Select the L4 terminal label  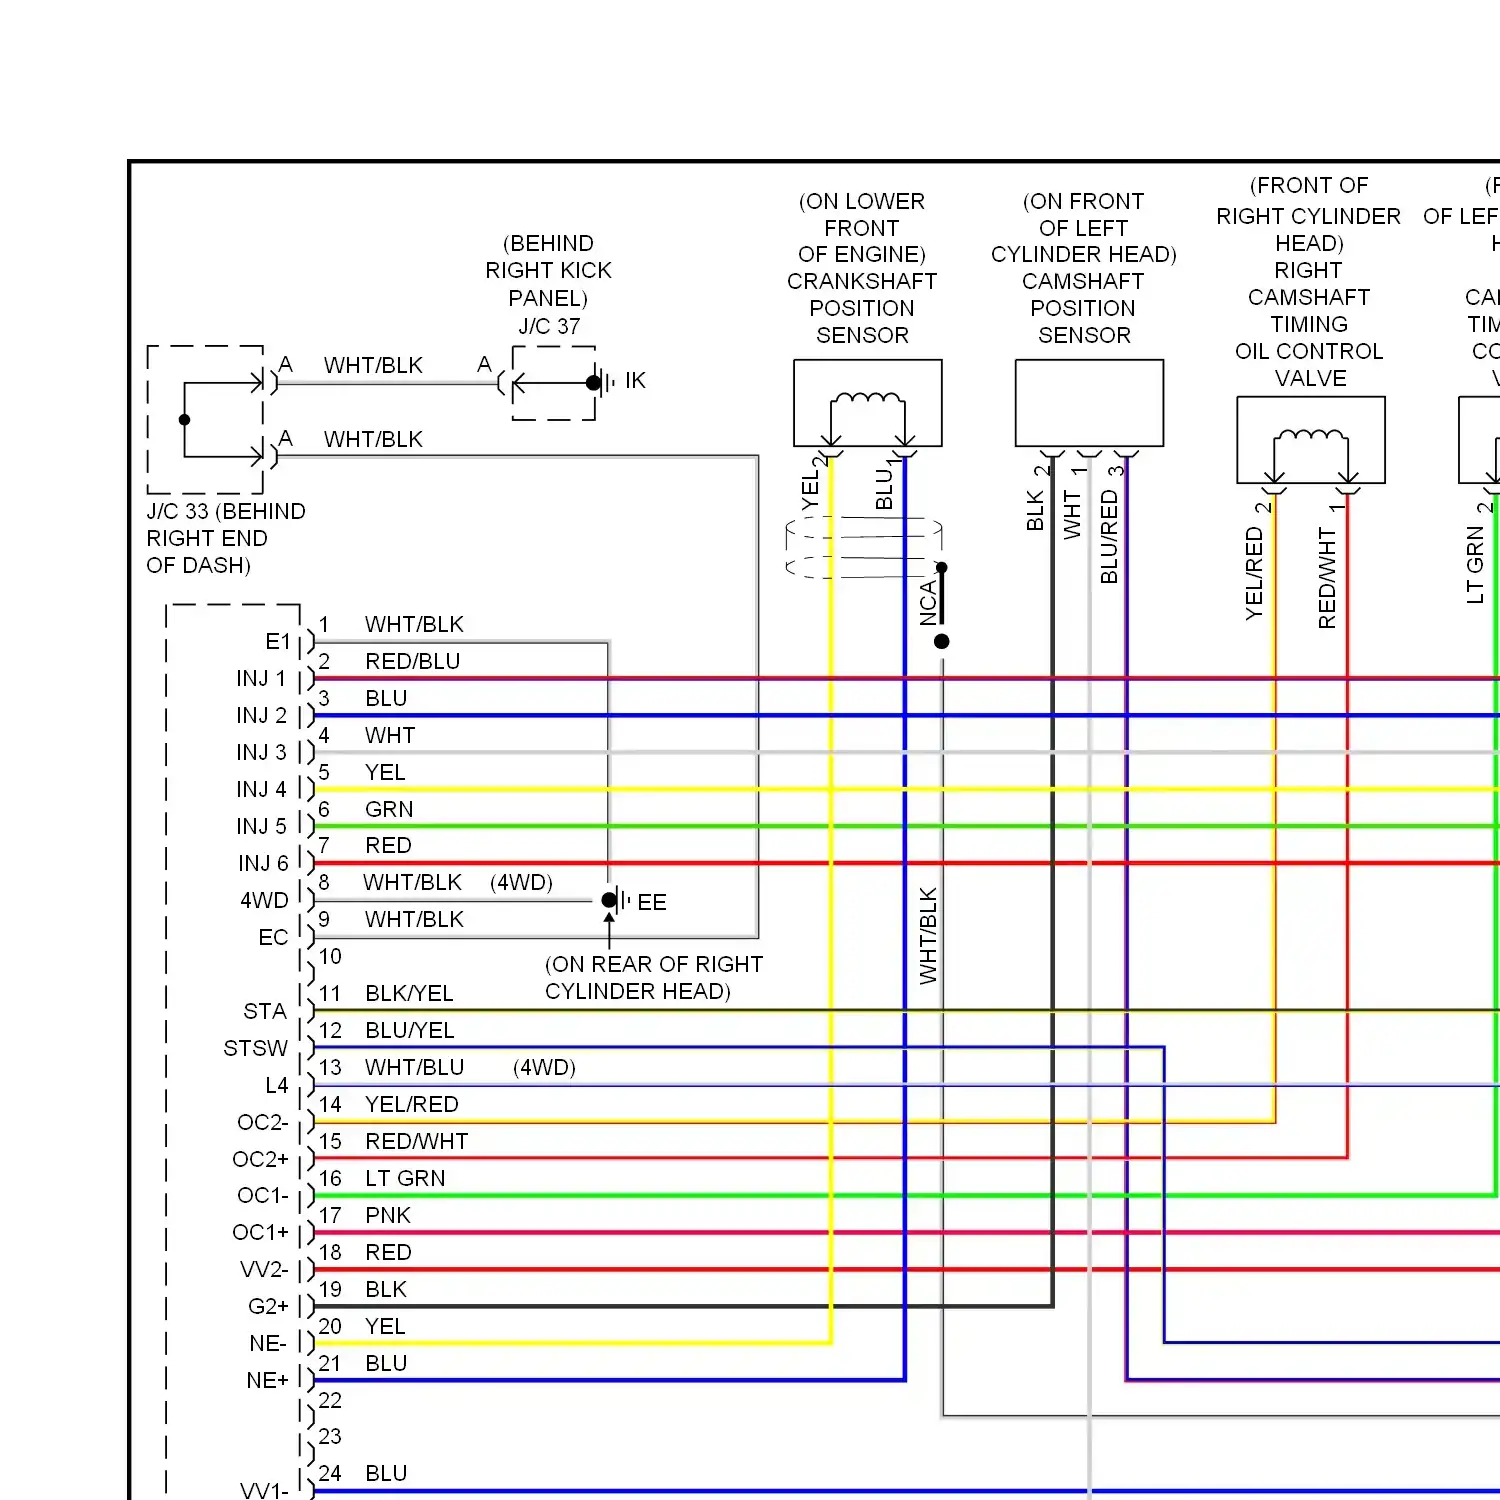pyautogui.click(x=276, y=1086)
